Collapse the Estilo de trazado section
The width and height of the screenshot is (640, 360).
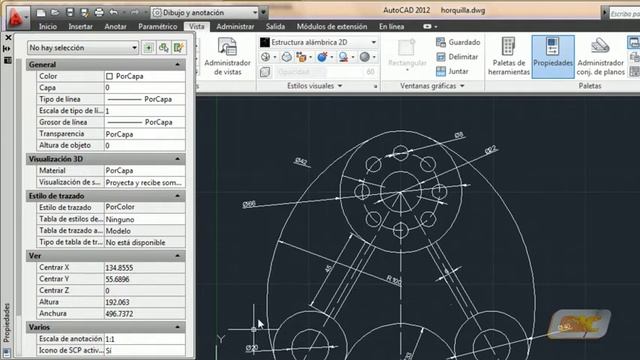178,196
